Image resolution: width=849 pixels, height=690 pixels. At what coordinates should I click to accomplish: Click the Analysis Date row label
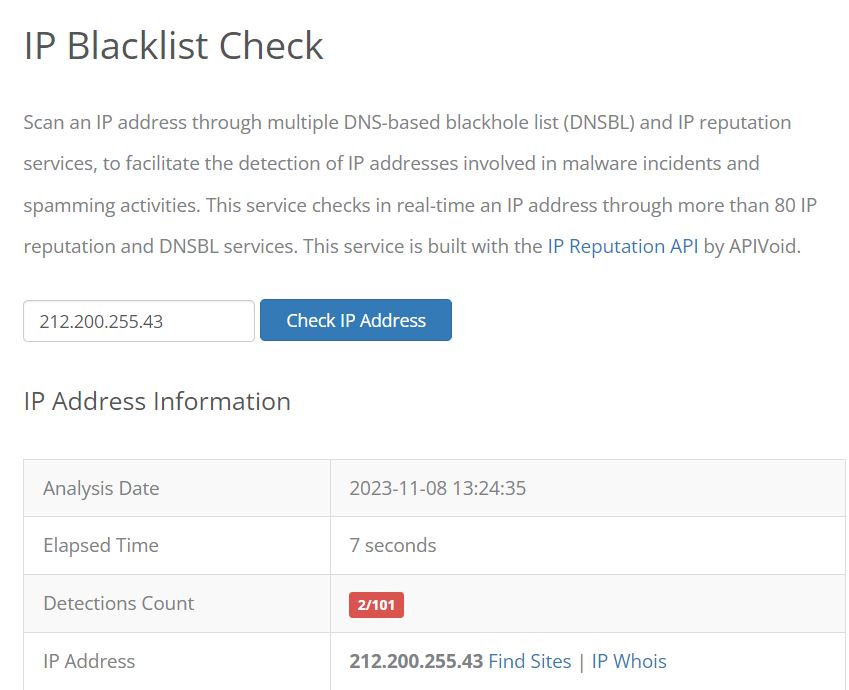pos(101,489)
